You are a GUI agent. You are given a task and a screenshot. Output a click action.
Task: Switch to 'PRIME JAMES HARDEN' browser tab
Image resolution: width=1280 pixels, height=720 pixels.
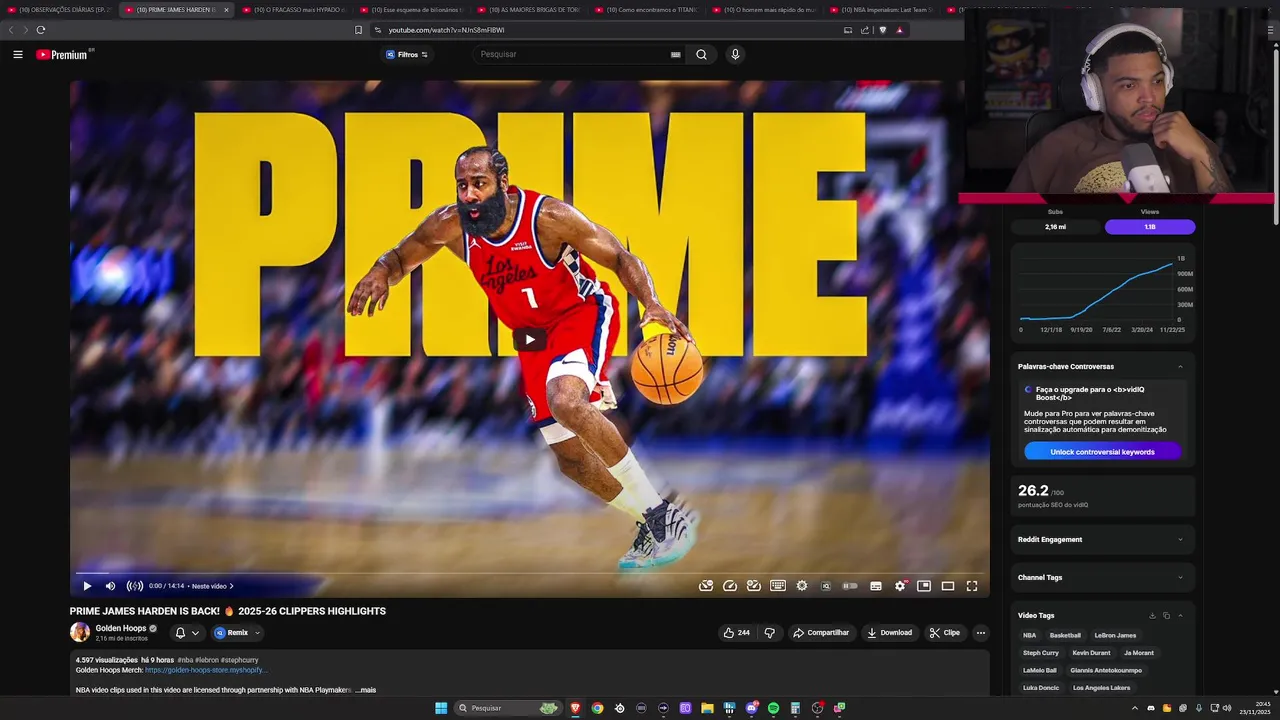176,10
